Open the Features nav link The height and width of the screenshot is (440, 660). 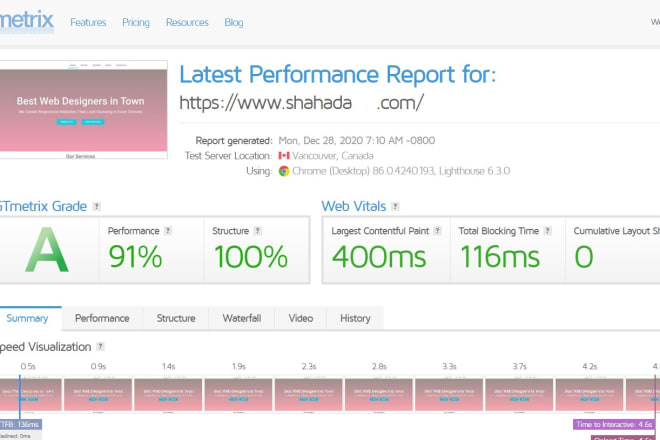coord(88,22)
